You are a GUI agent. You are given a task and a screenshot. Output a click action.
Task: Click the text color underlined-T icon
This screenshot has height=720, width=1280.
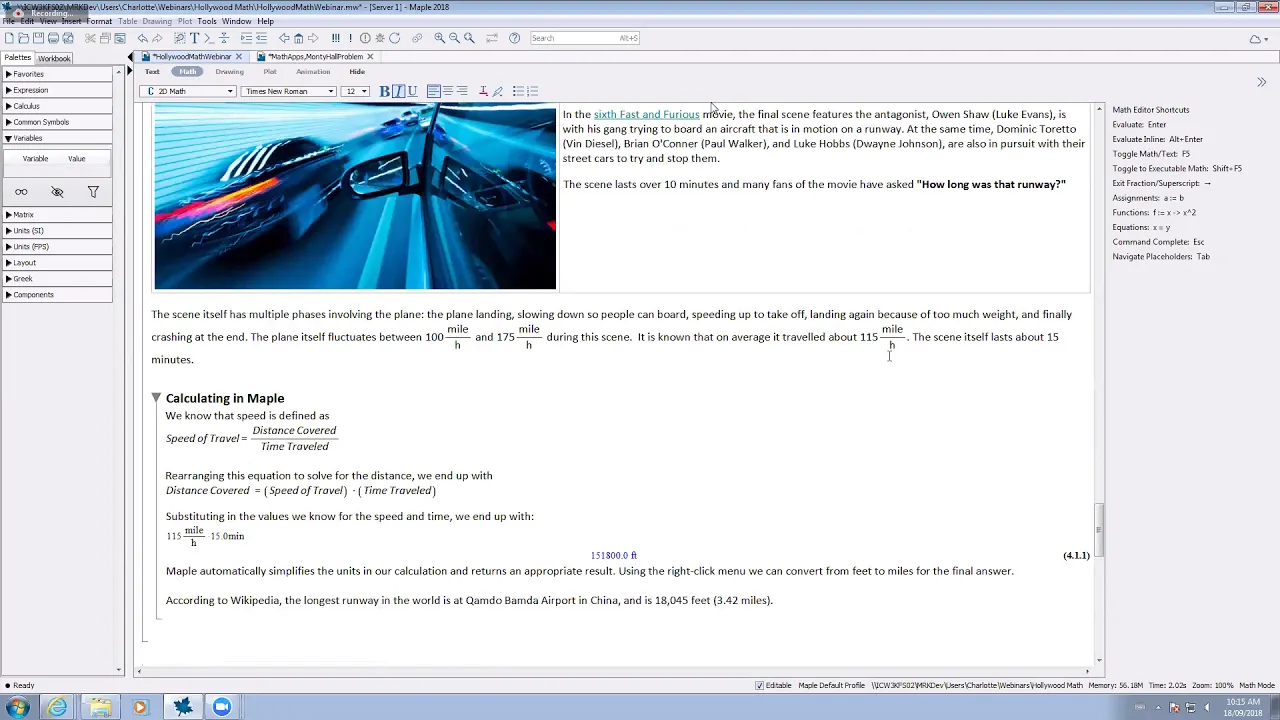pyautogui.click(x=483, y=91)
